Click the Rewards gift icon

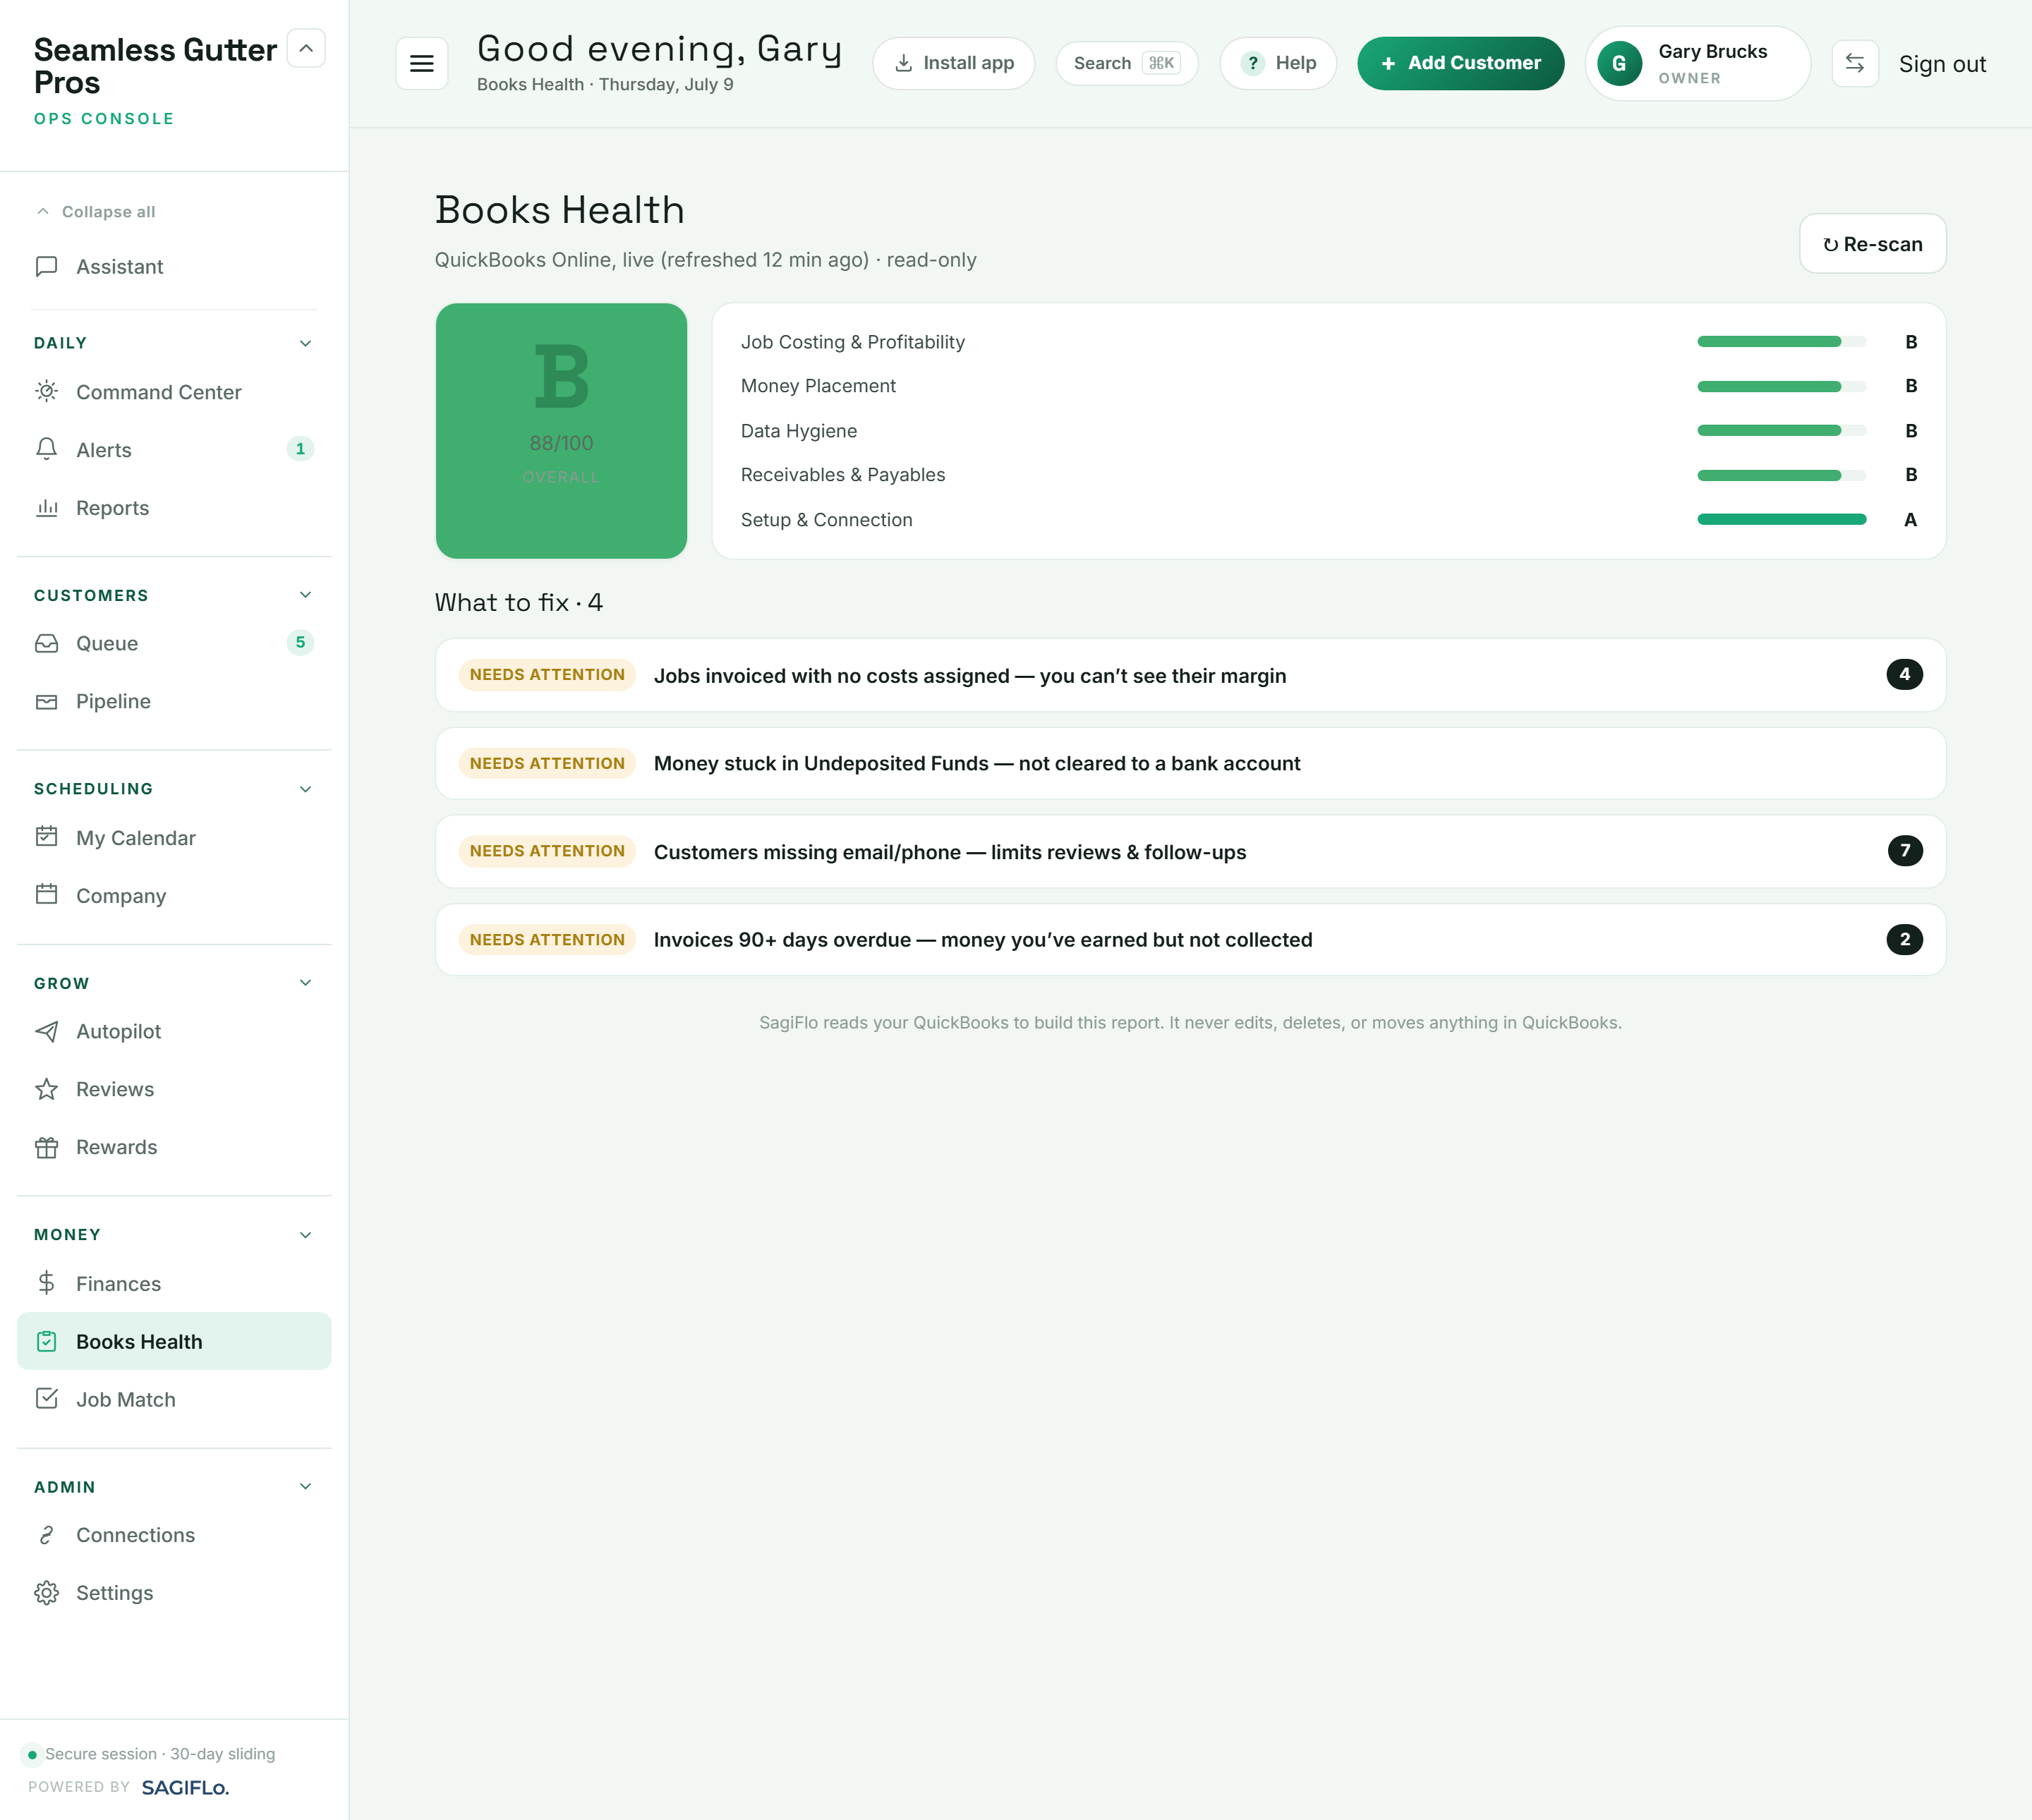click(x=46, y=1147)
